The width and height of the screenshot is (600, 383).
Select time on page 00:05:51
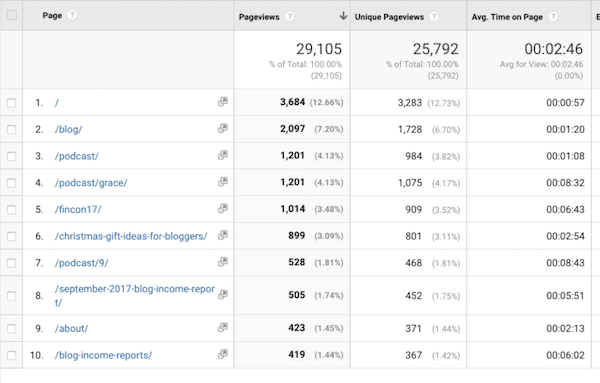pos(565,296)
